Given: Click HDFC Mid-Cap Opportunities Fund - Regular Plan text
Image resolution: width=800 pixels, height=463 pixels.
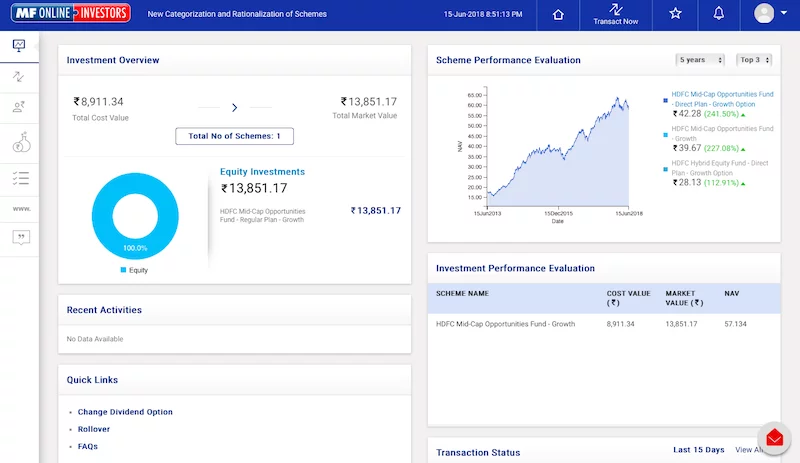Looking at the screenshot, I should pos(262,215).
